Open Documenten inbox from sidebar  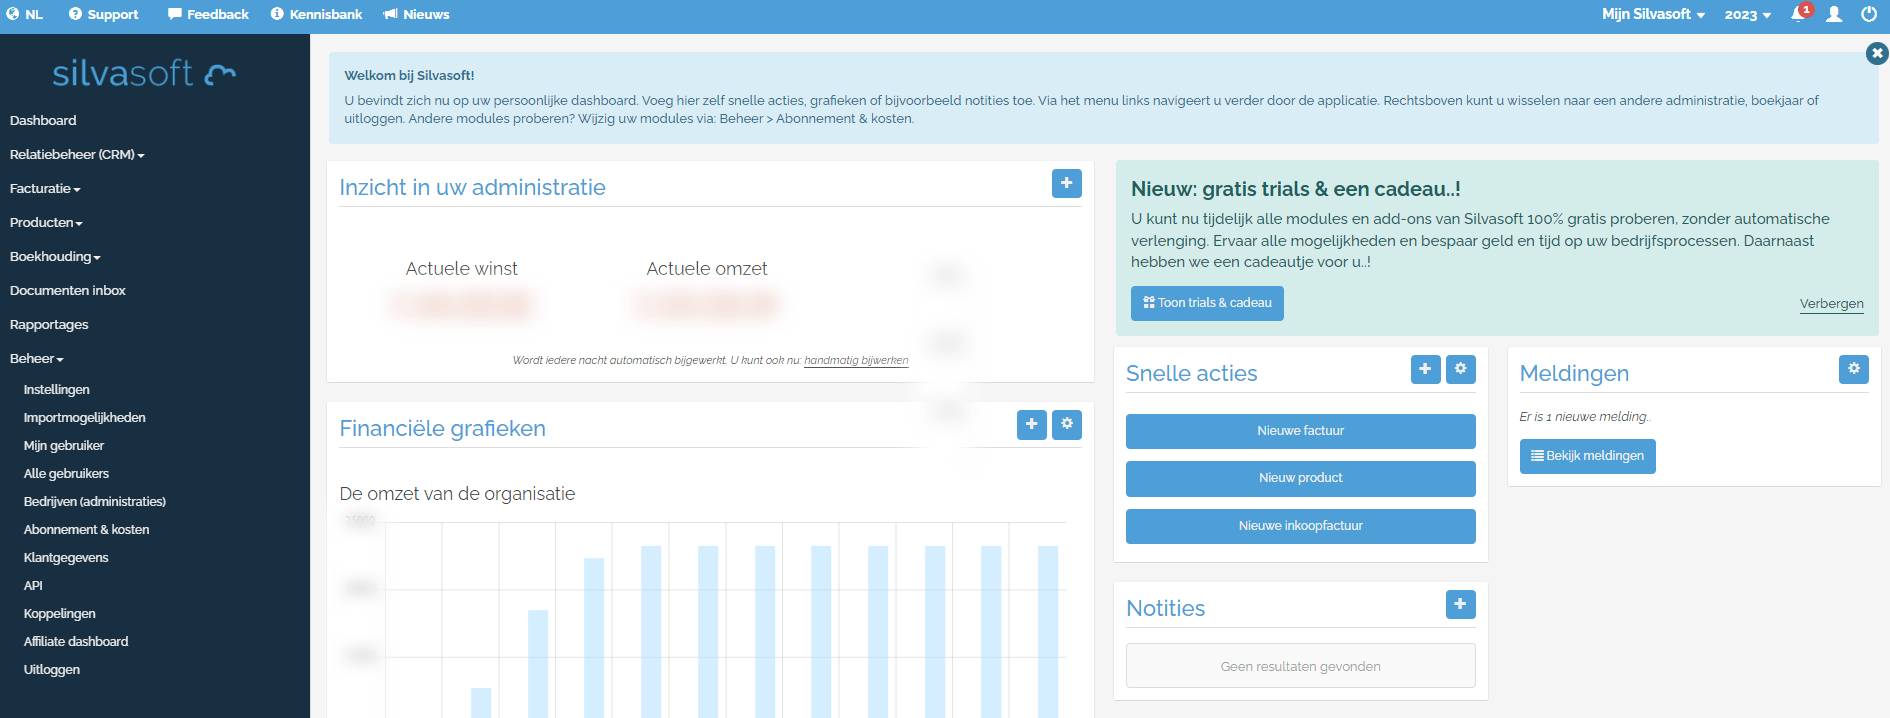point(68,291)
